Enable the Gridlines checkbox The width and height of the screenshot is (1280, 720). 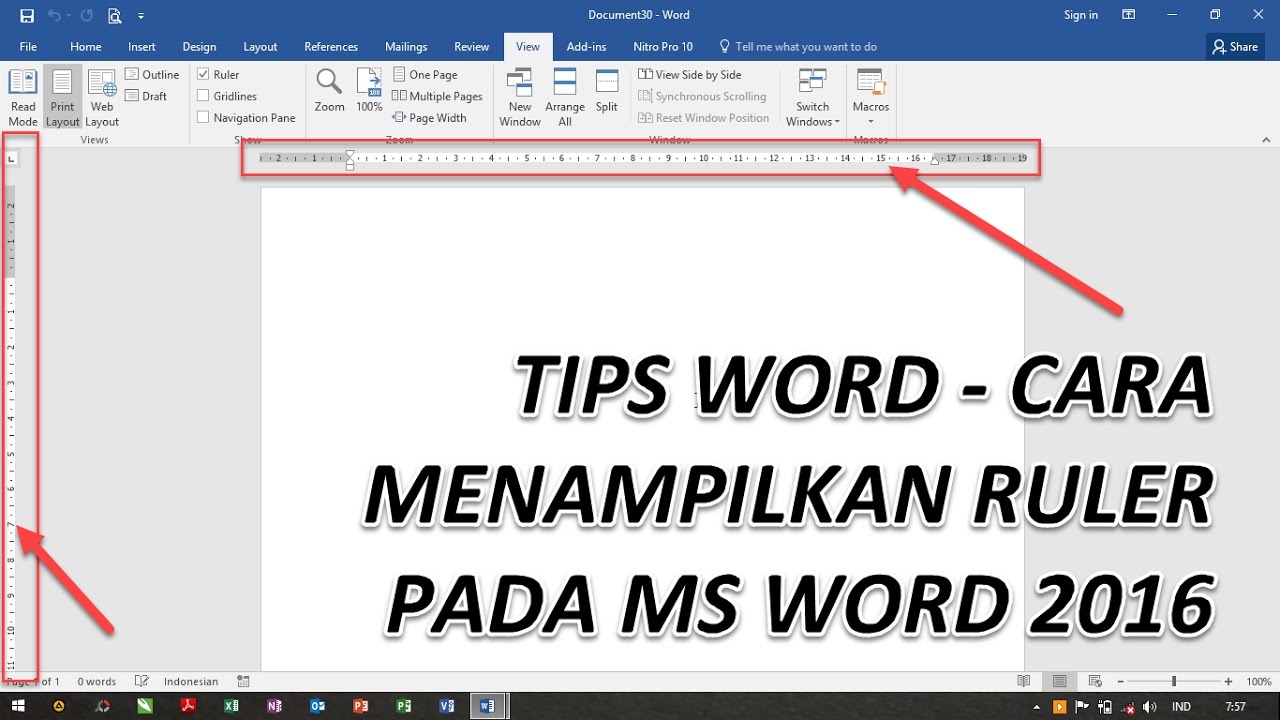click(203, 96)
